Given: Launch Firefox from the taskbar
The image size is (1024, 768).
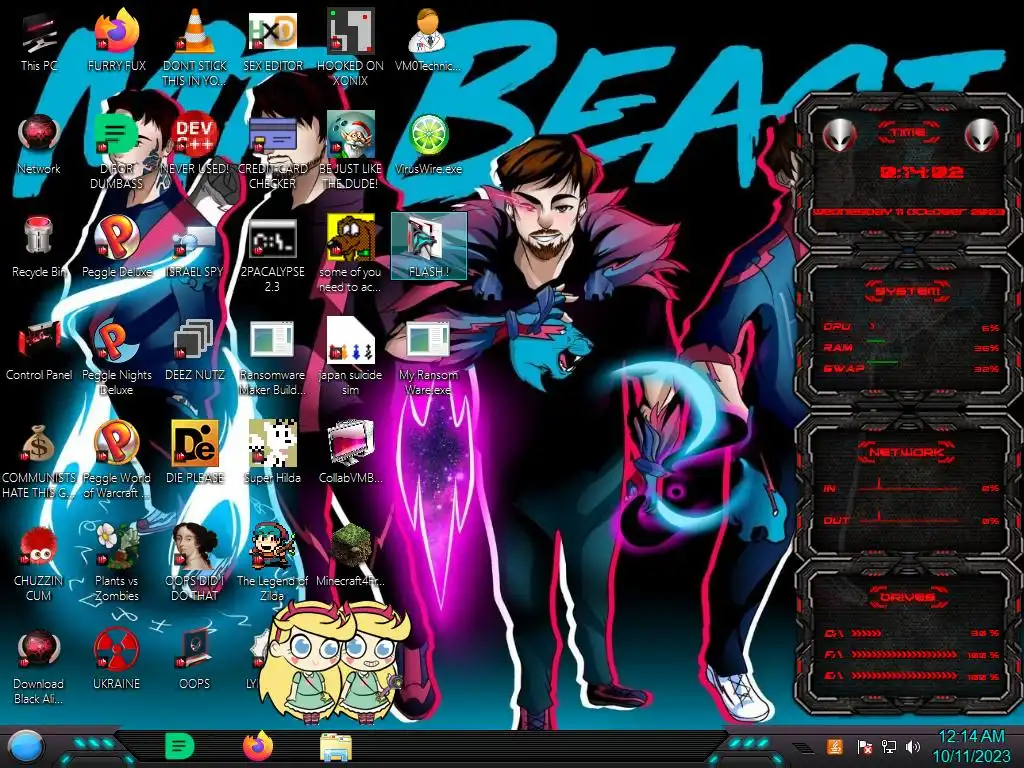Looking at the screenshot, I should click(x=258, y=746).
